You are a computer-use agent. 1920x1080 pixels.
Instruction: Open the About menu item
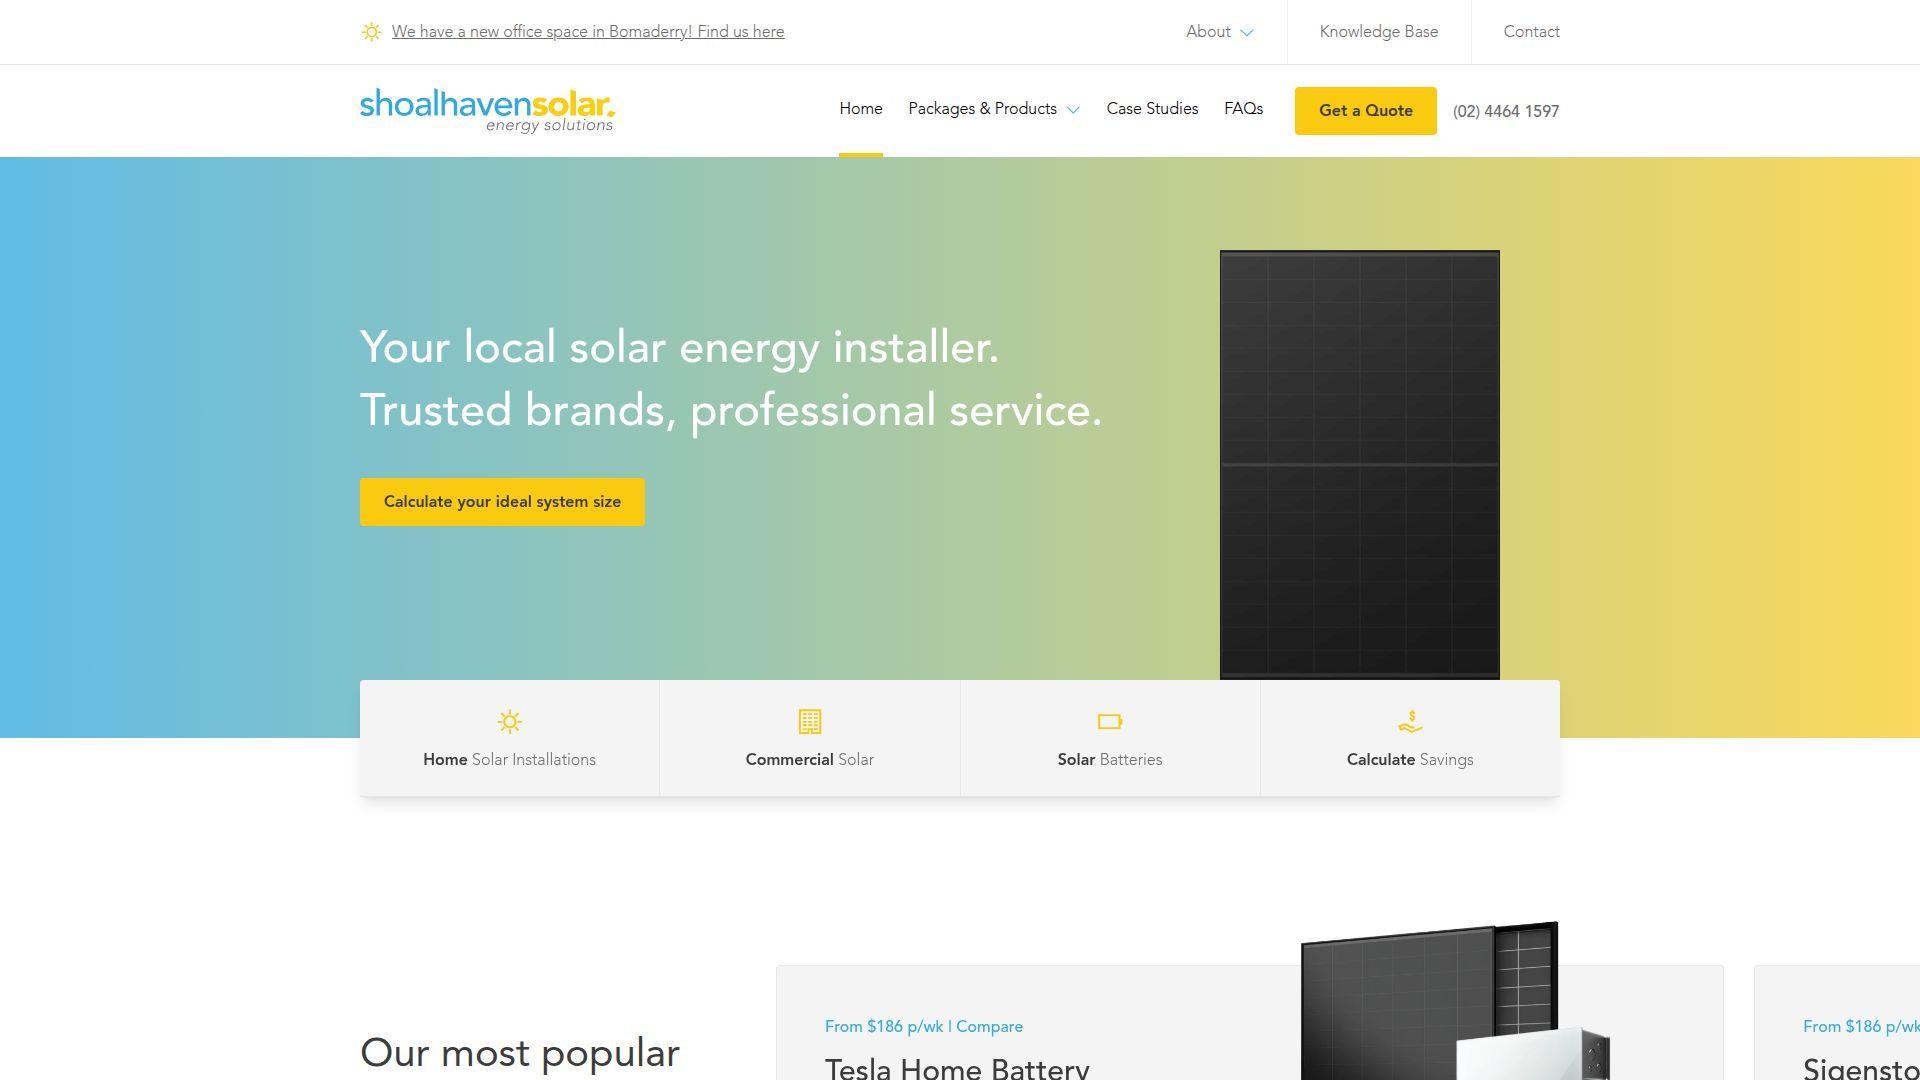point(1208,32)
